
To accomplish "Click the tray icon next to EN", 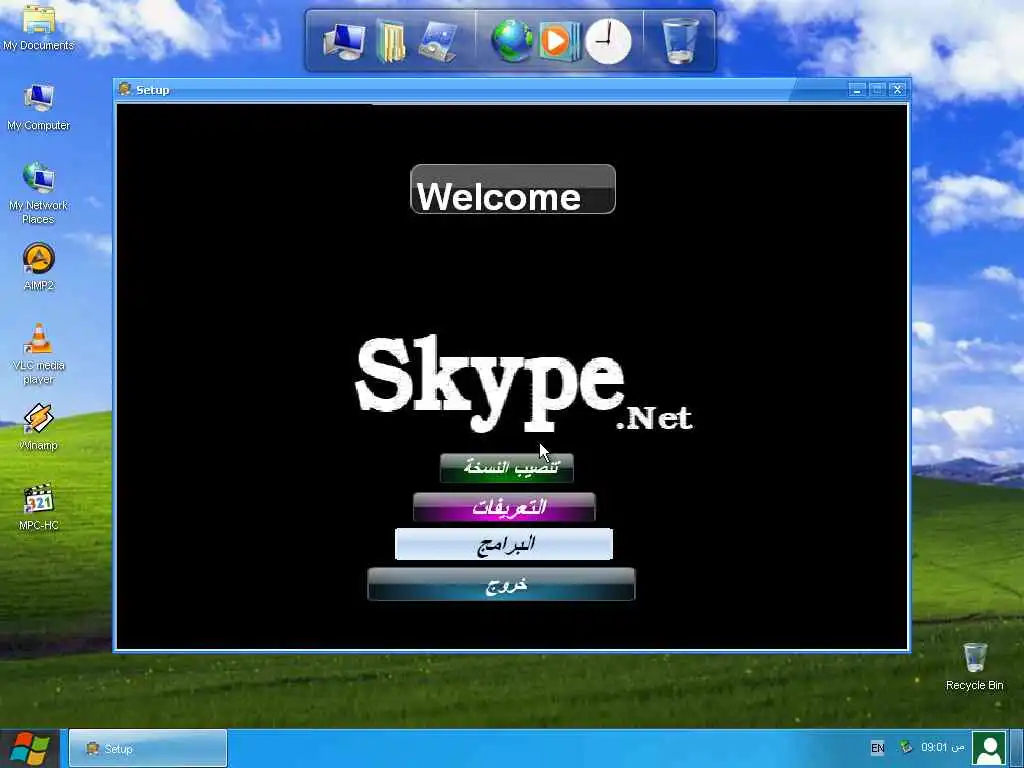I will pos(905,746).
